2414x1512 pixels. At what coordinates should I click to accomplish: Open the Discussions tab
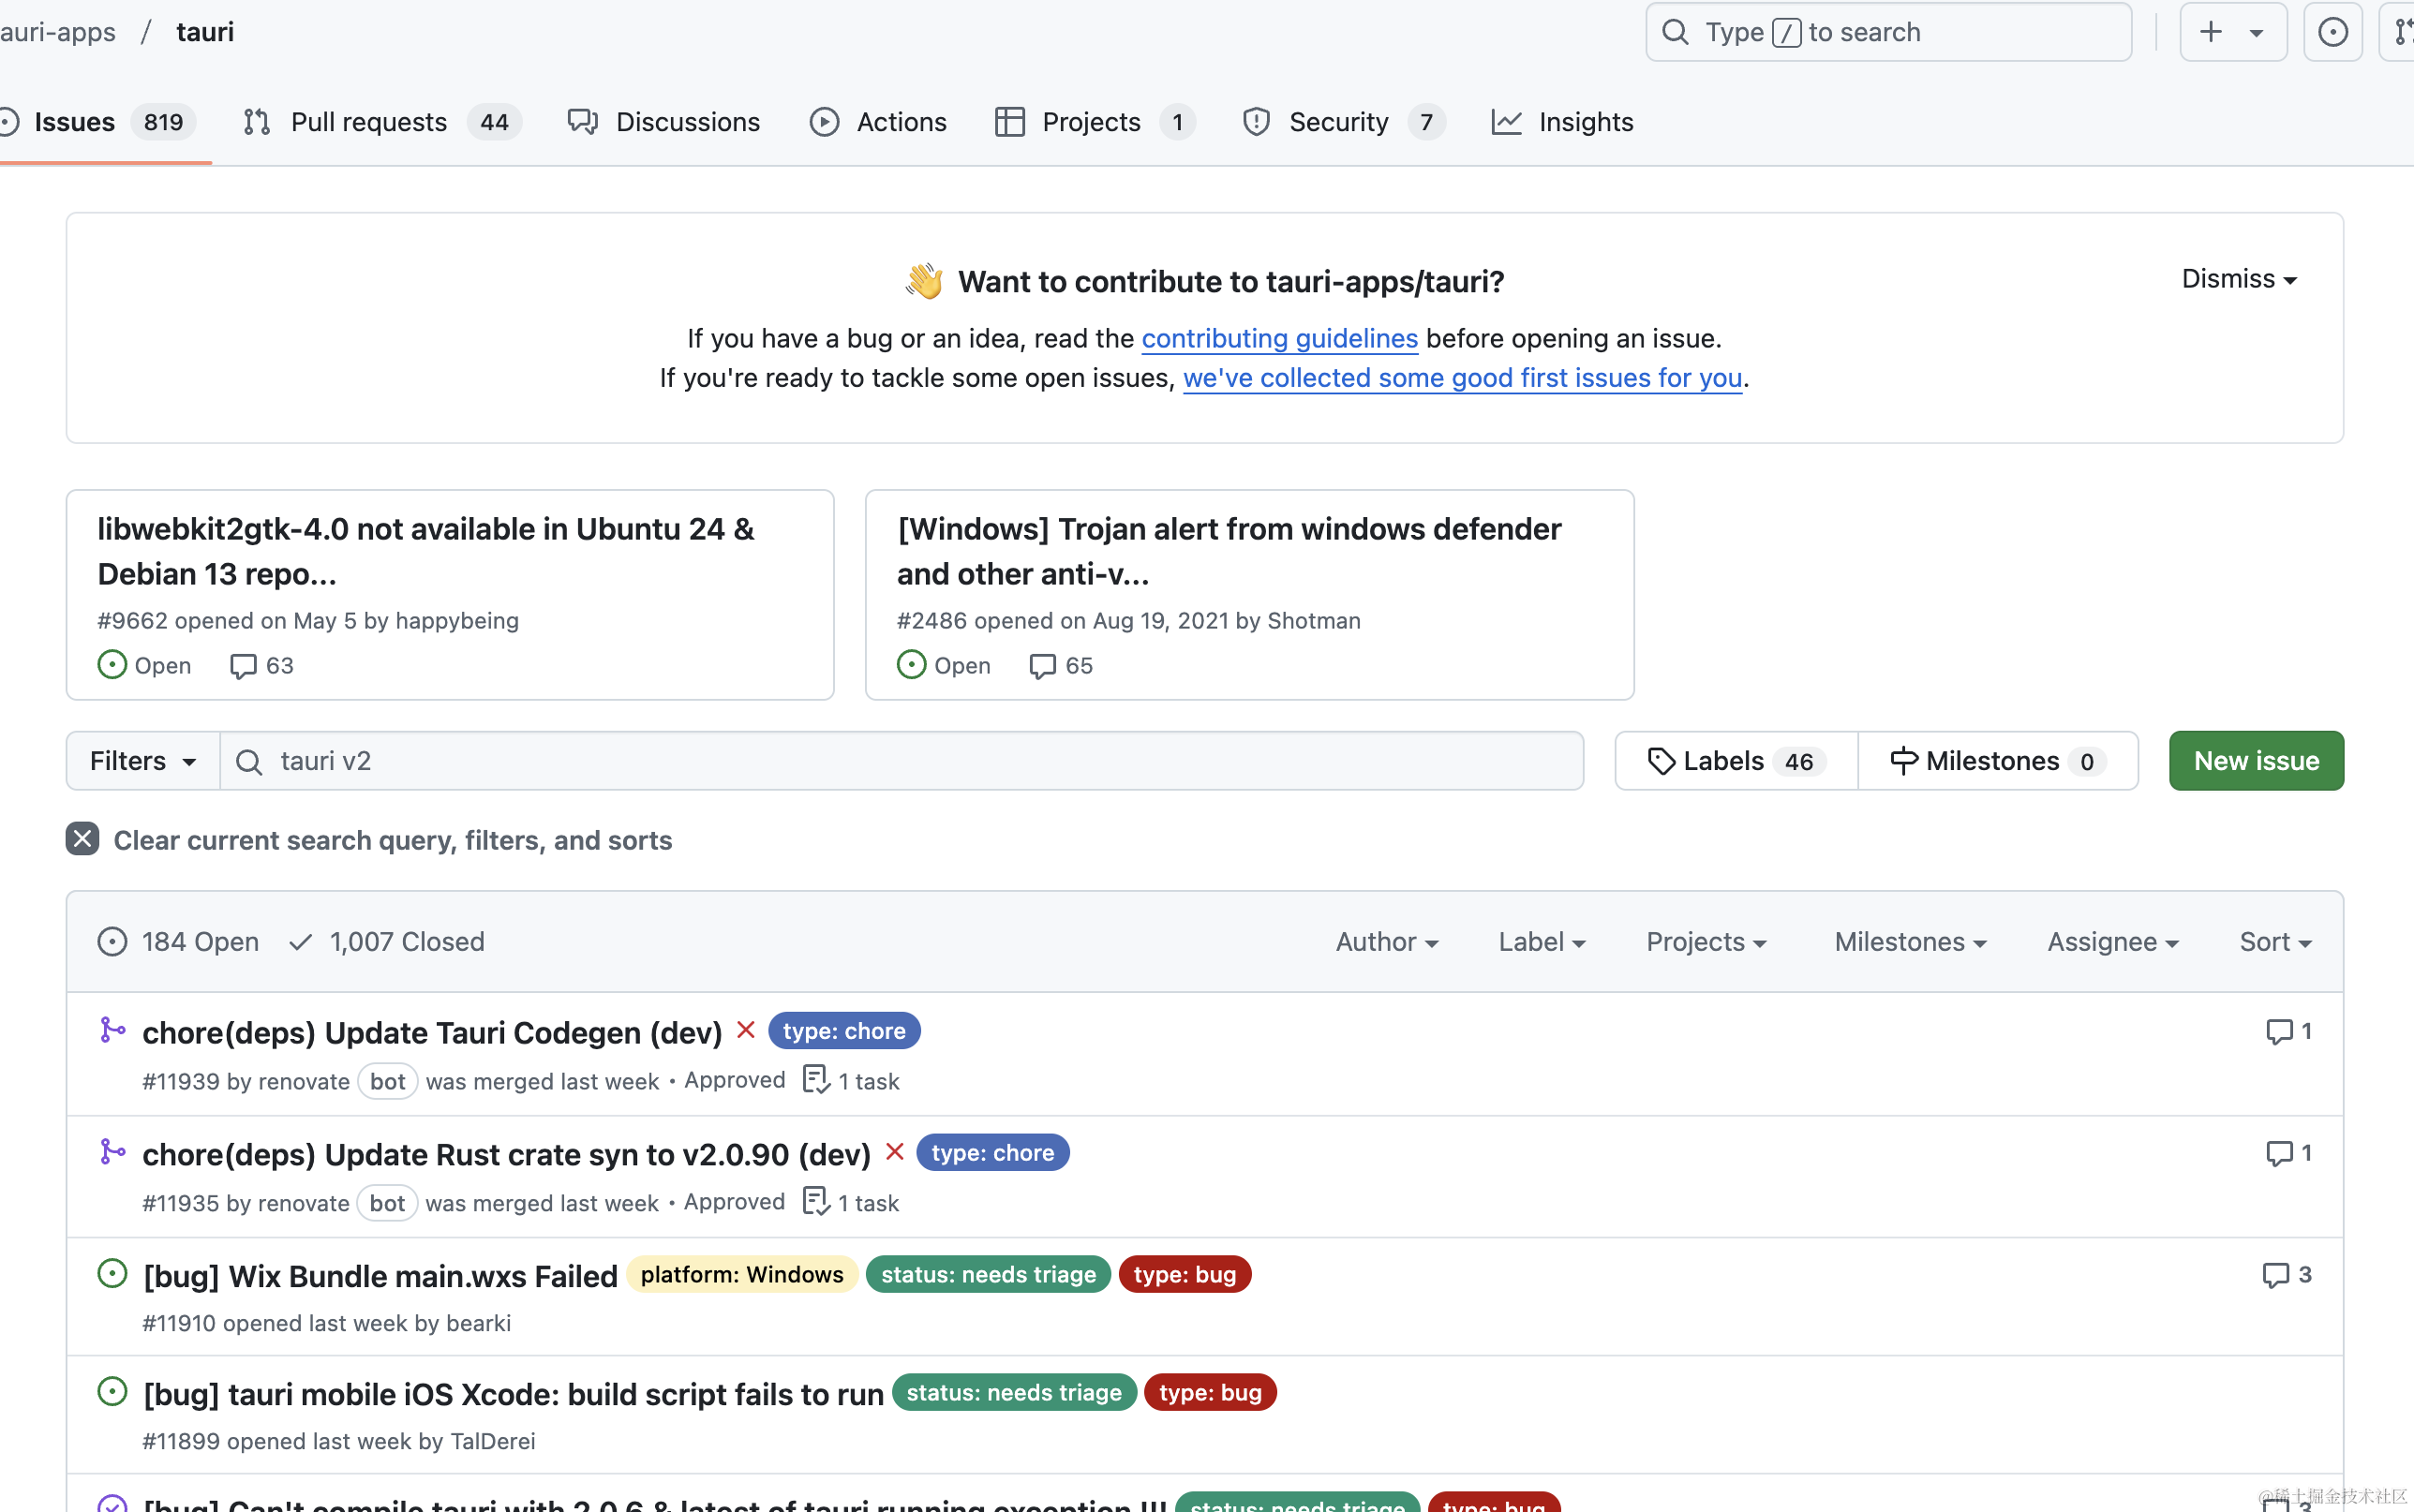[687, 122]
